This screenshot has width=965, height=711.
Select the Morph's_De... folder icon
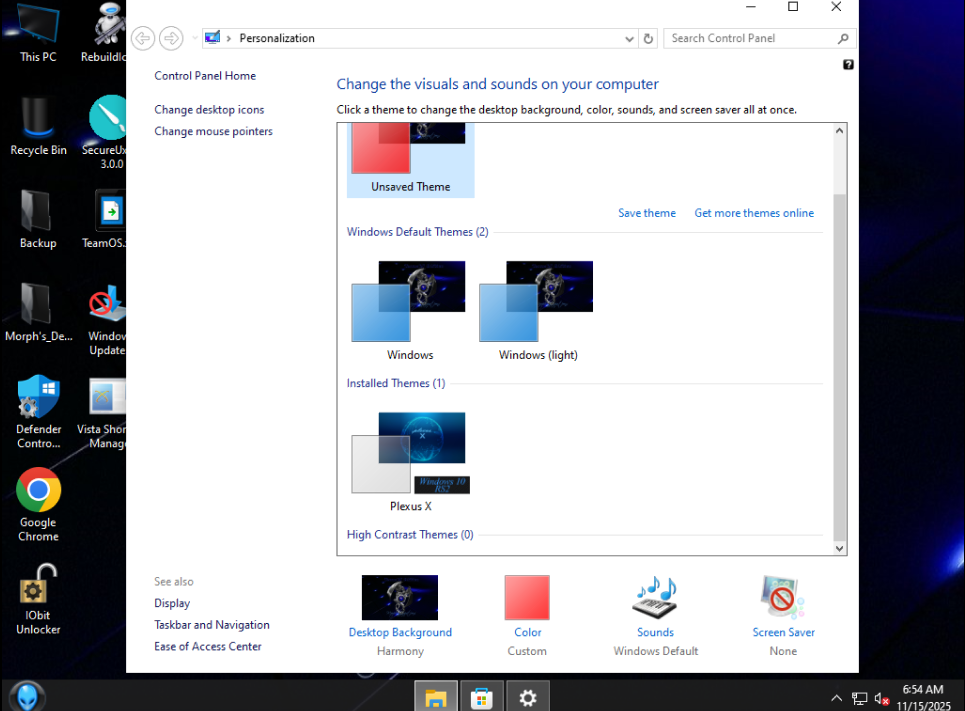[x=38, y=313]
